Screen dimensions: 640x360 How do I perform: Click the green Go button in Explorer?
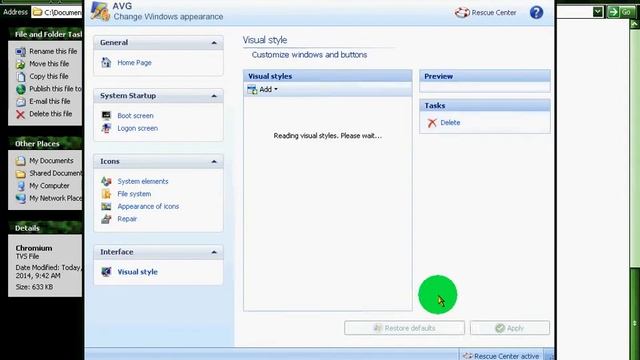[x=620, y=12]
